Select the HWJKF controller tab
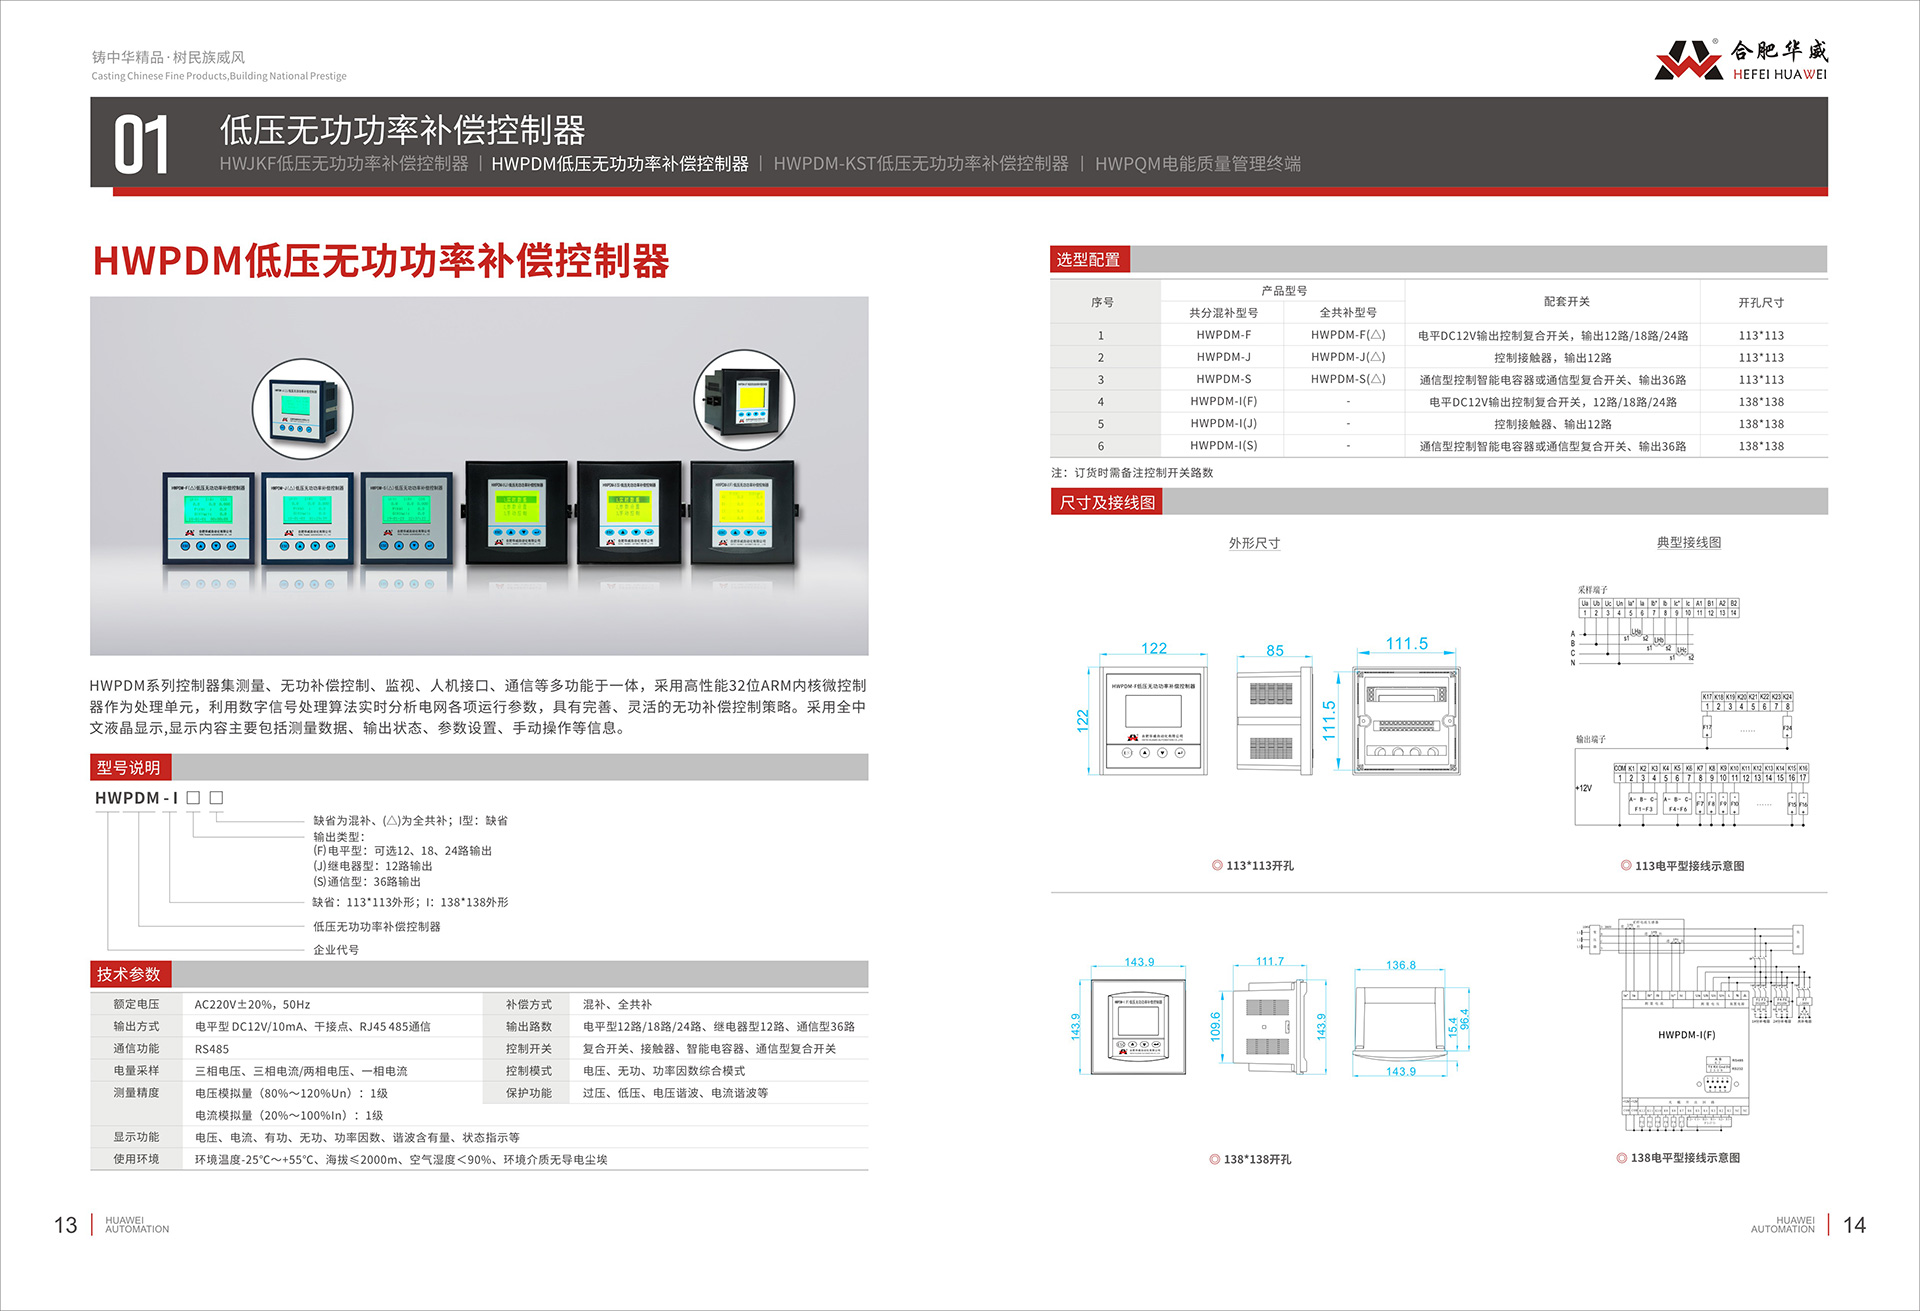Viewport: 1920px width, 1311px height. [x=344, y=164]
